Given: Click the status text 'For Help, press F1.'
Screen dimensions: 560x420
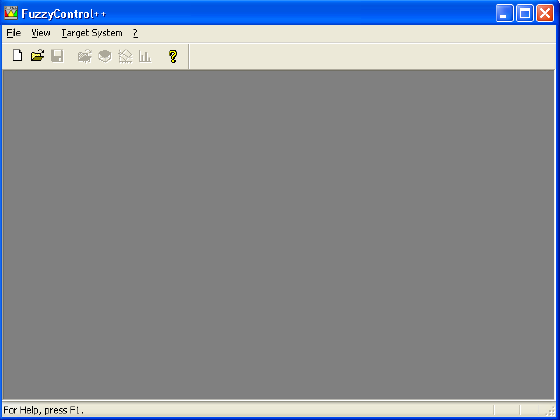Looking at the screenshot, I should point(43,410).
